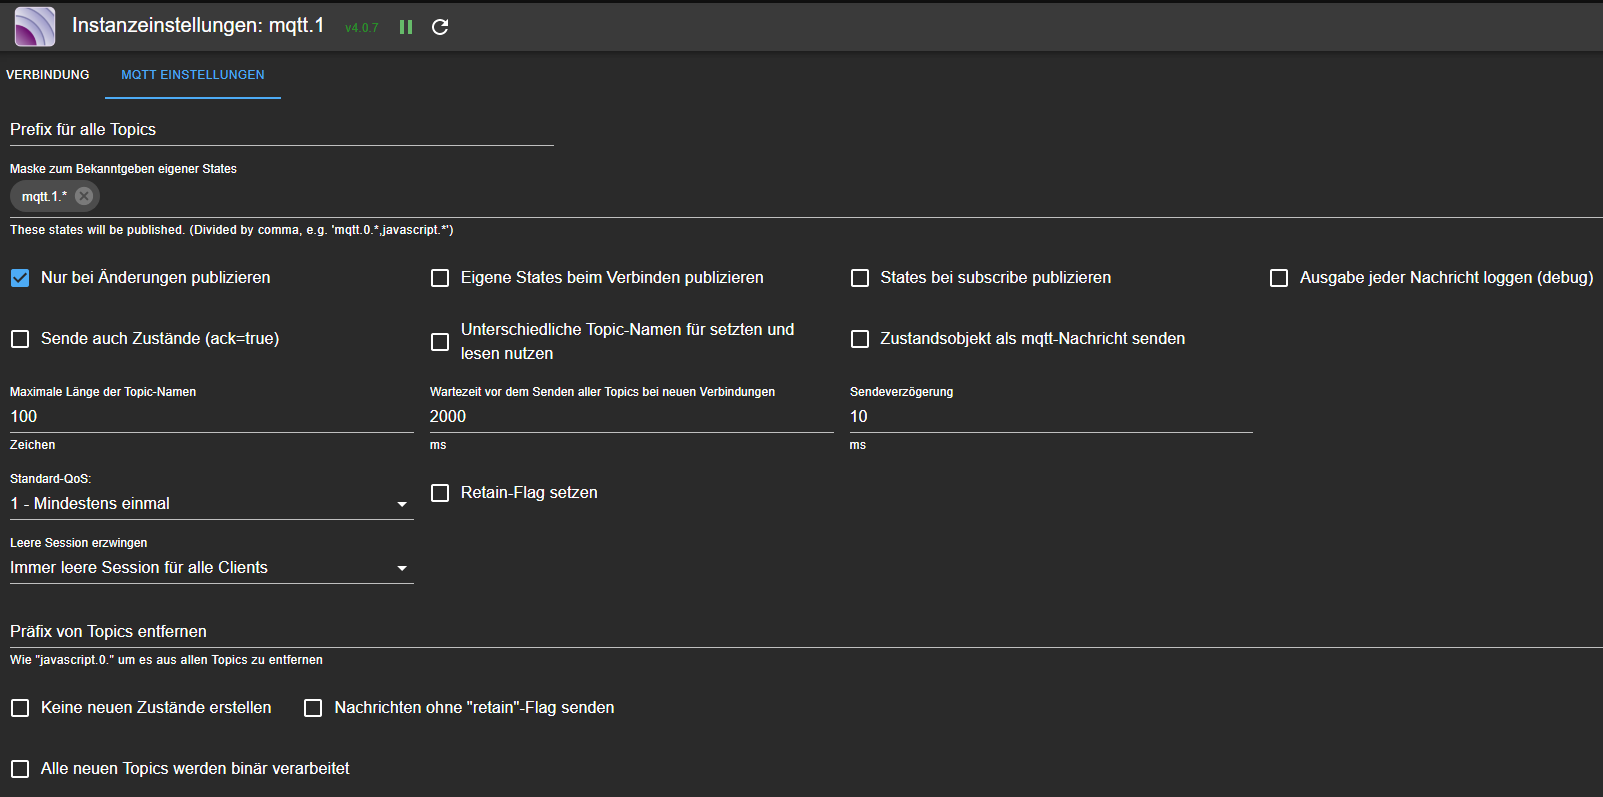1603x797 pixels.
Task: Check Keine neuen Zustände erstellen
Action: (x=20, y=708)
